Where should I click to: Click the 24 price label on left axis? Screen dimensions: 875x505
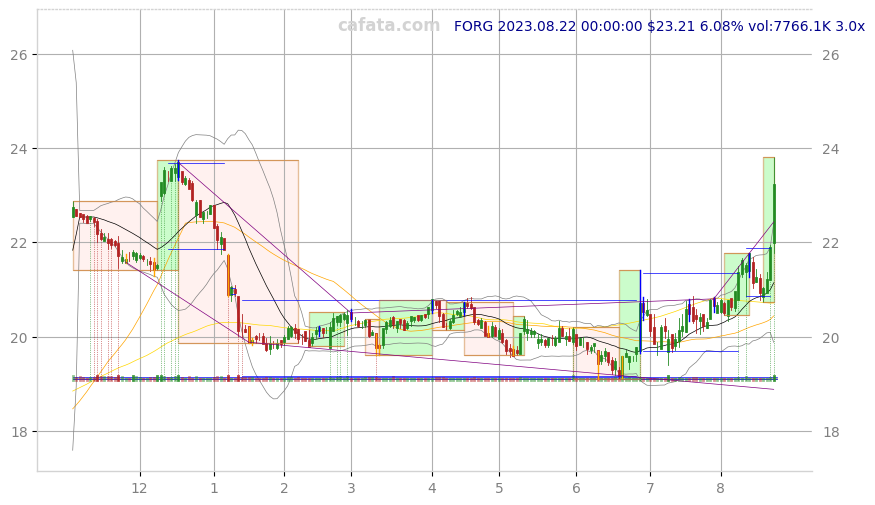click(19, 149)
